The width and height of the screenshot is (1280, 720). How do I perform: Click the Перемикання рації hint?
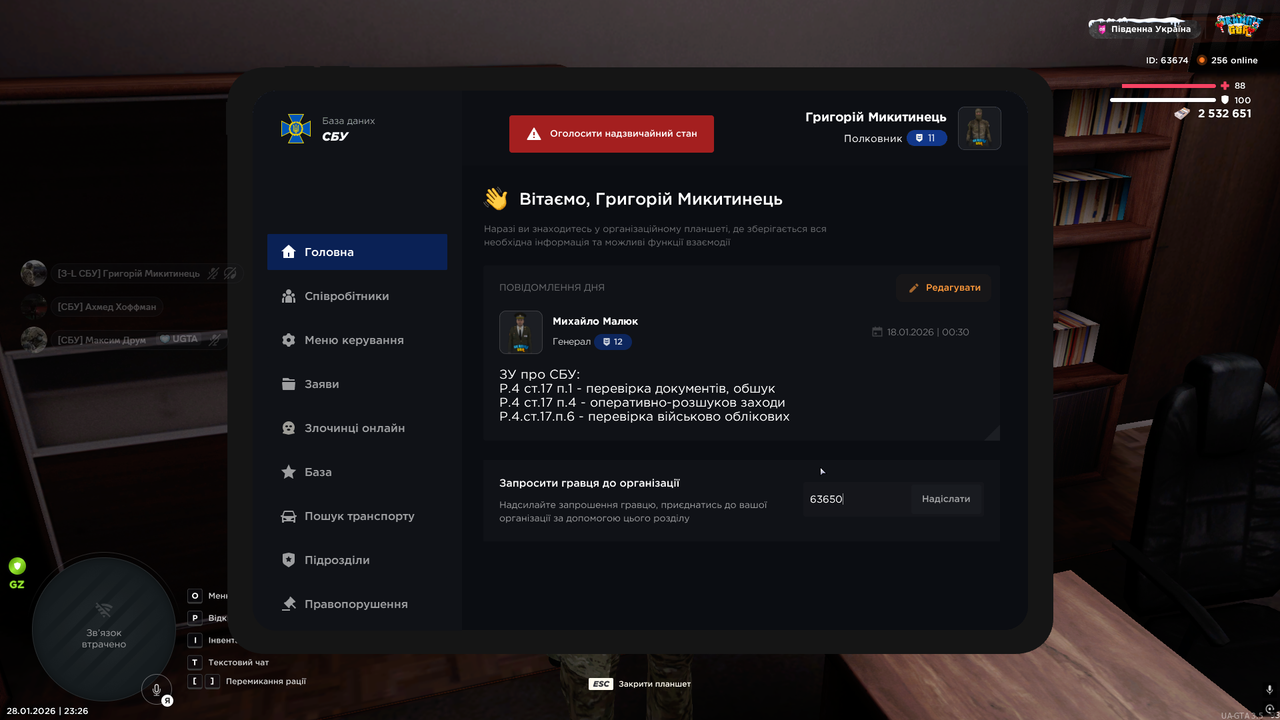pyautogui.click(x=247, y=681)
